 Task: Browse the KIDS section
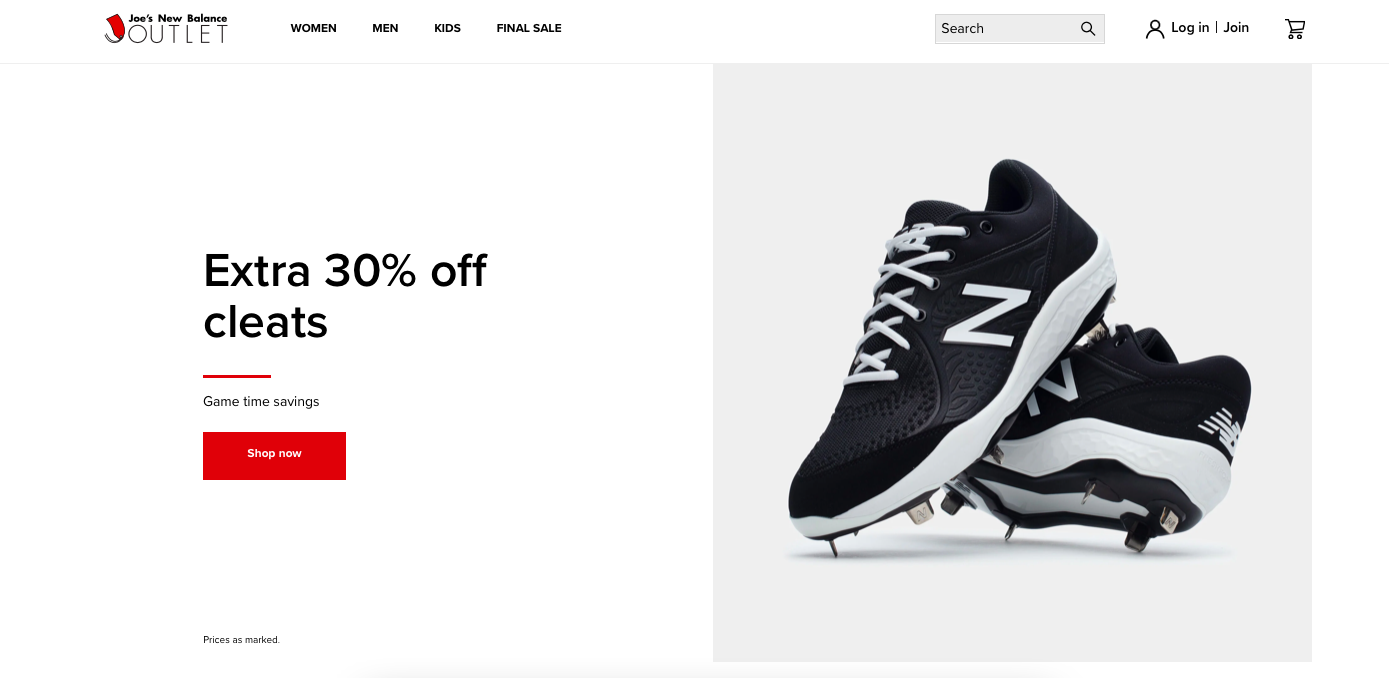(x=447, y=28)
